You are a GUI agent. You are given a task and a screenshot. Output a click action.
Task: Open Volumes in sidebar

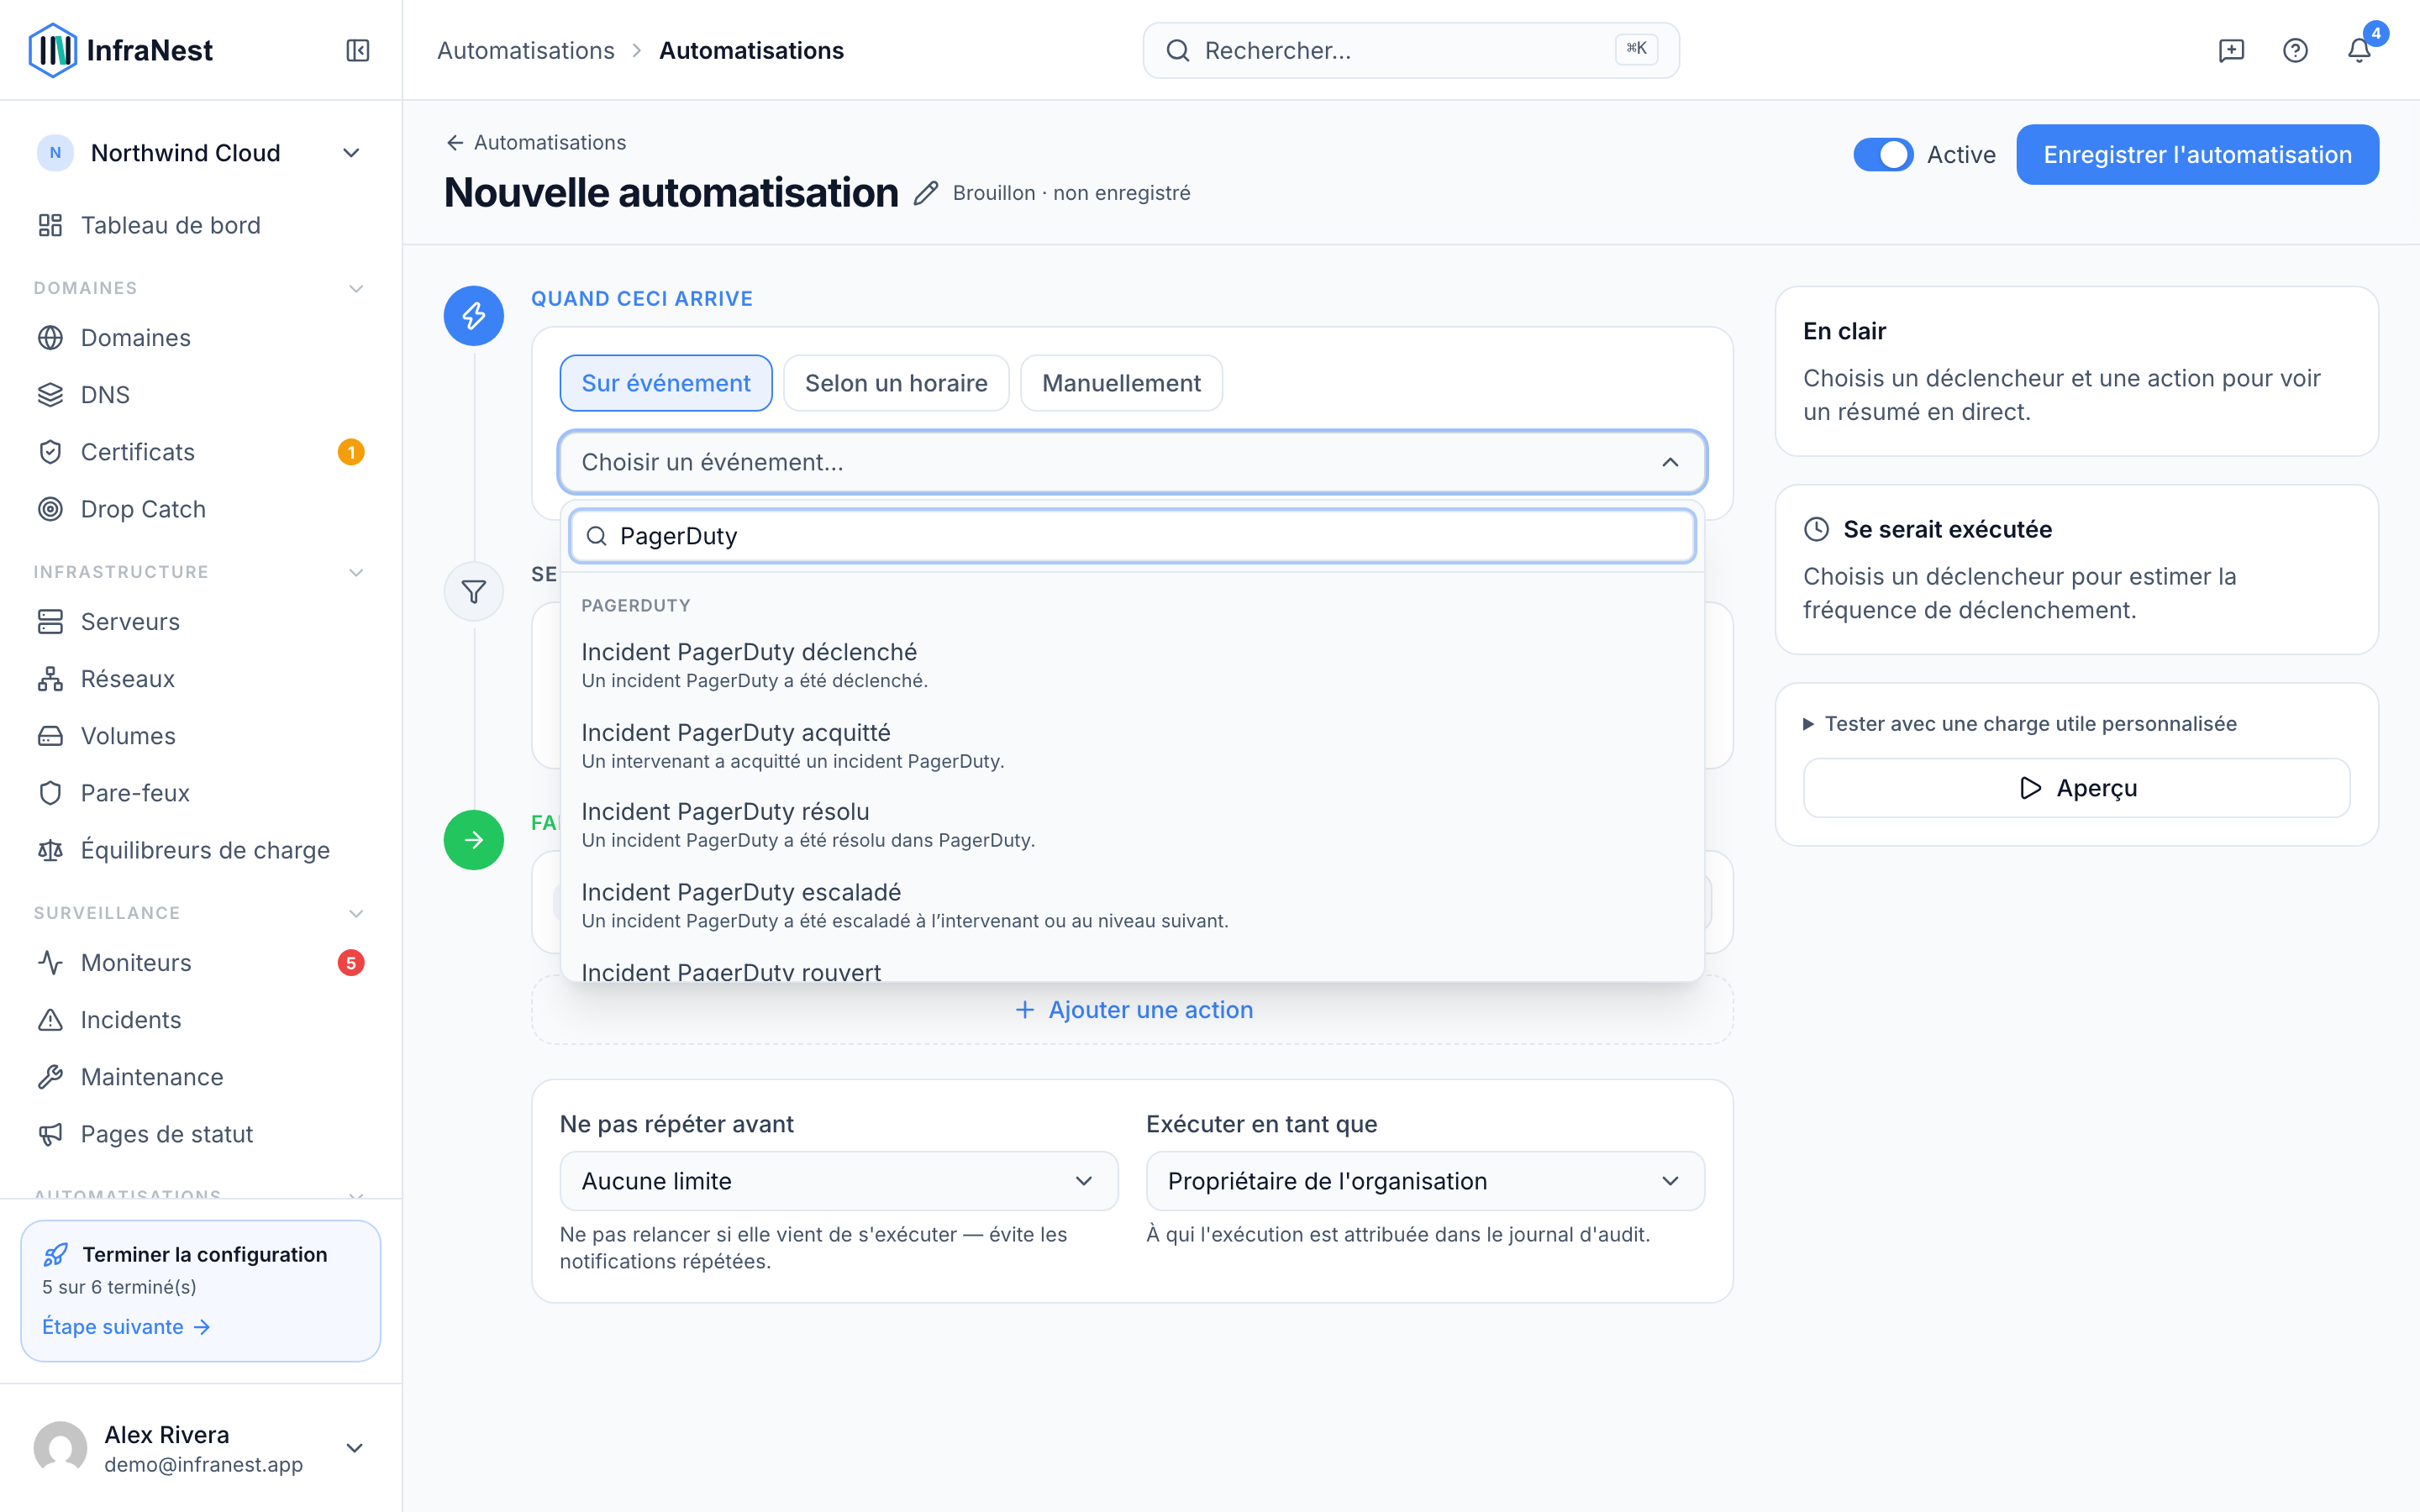click(x=200, y=735)
